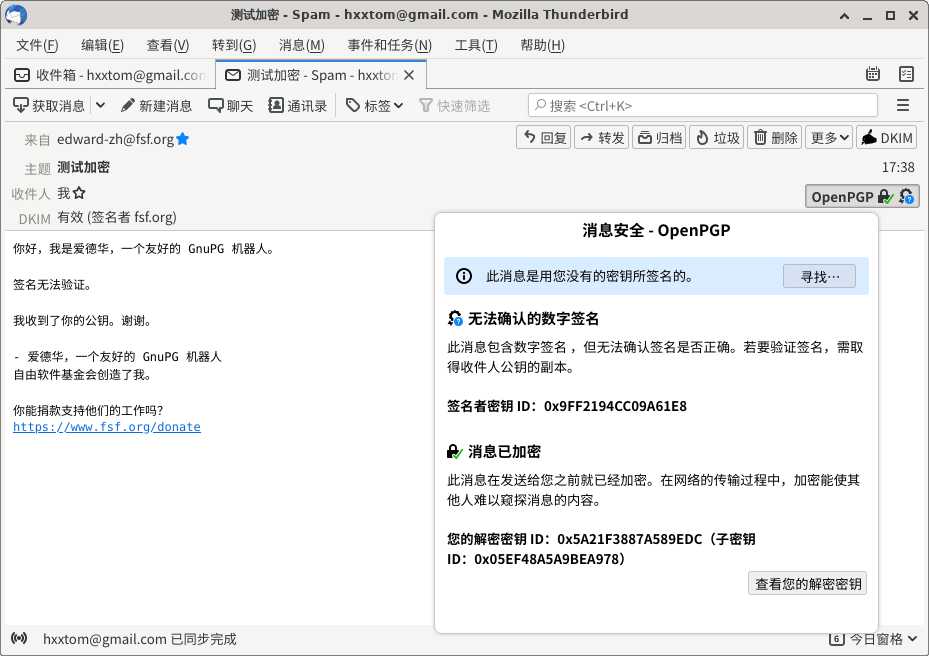Forward the message with 转发
The height and width of the screenshot is (656, 929).
tap(601, 137)
